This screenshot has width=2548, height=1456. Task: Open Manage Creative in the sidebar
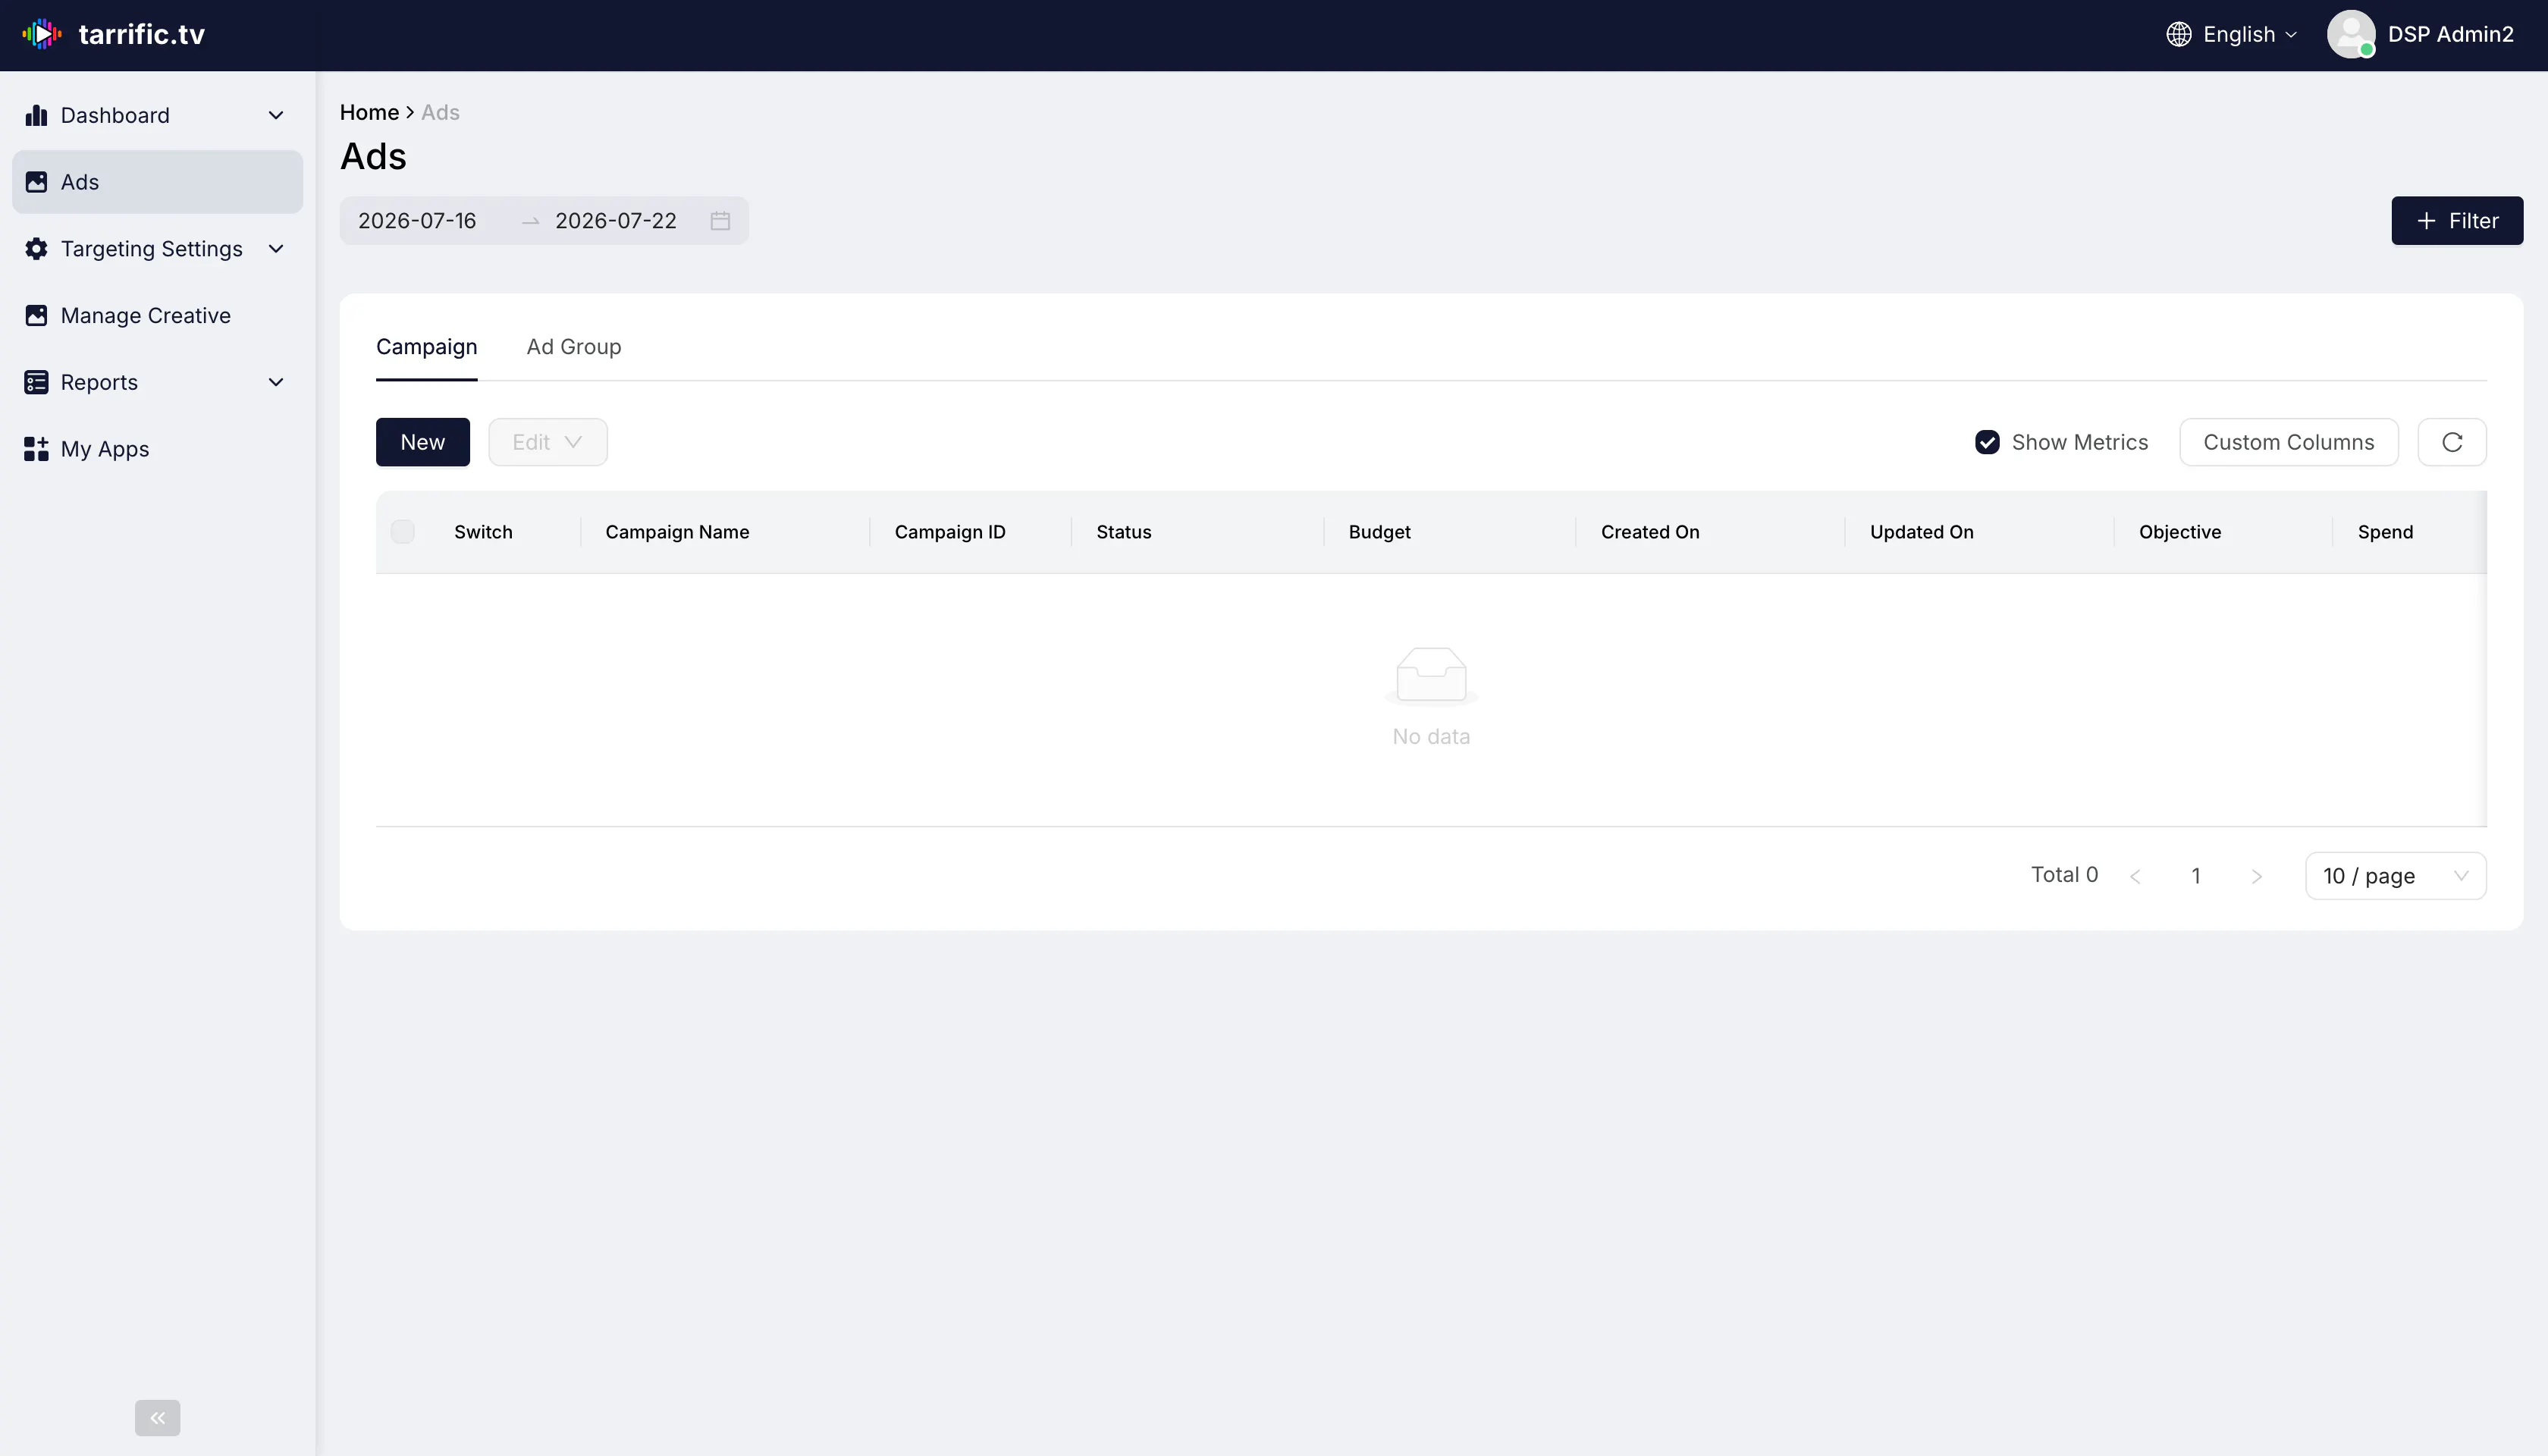(158, 316)
